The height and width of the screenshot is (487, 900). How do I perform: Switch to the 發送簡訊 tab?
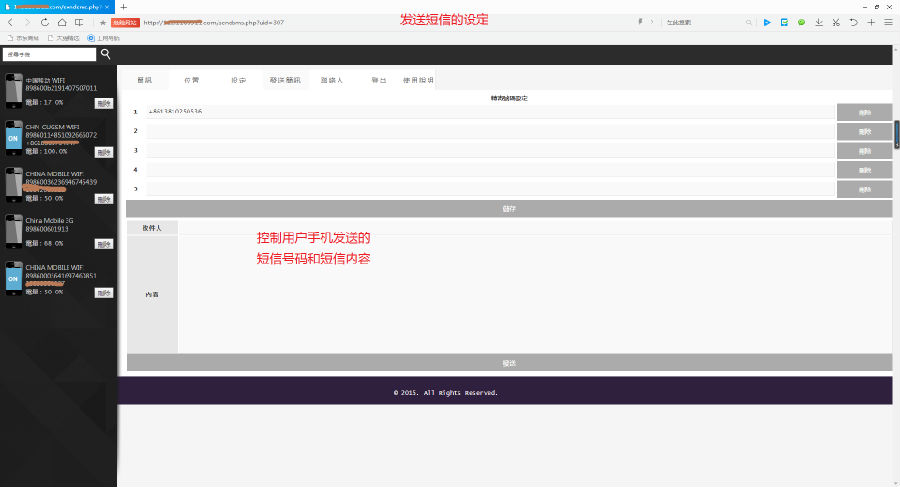pyautogui.click(x=285, y=80)
